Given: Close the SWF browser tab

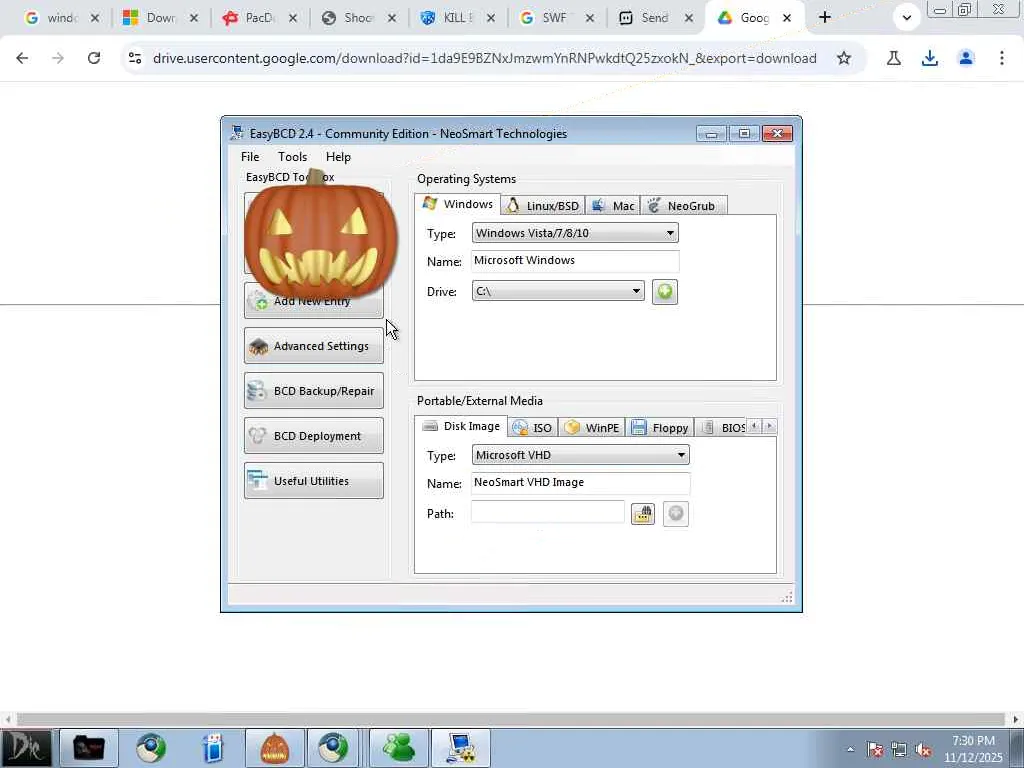Looking at the screenshot, I should 589,18.
